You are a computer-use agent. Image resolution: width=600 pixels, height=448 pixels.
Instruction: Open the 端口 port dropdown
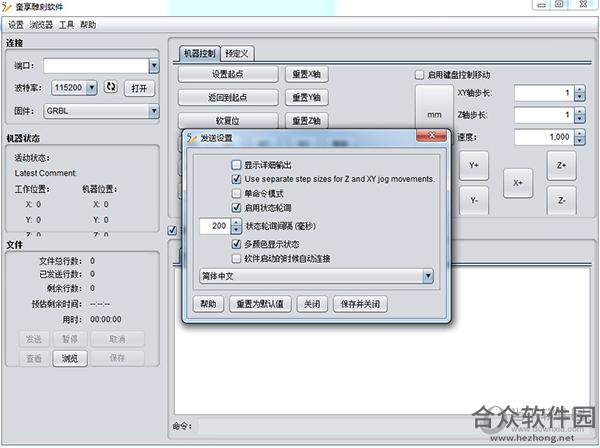[154, 66]
